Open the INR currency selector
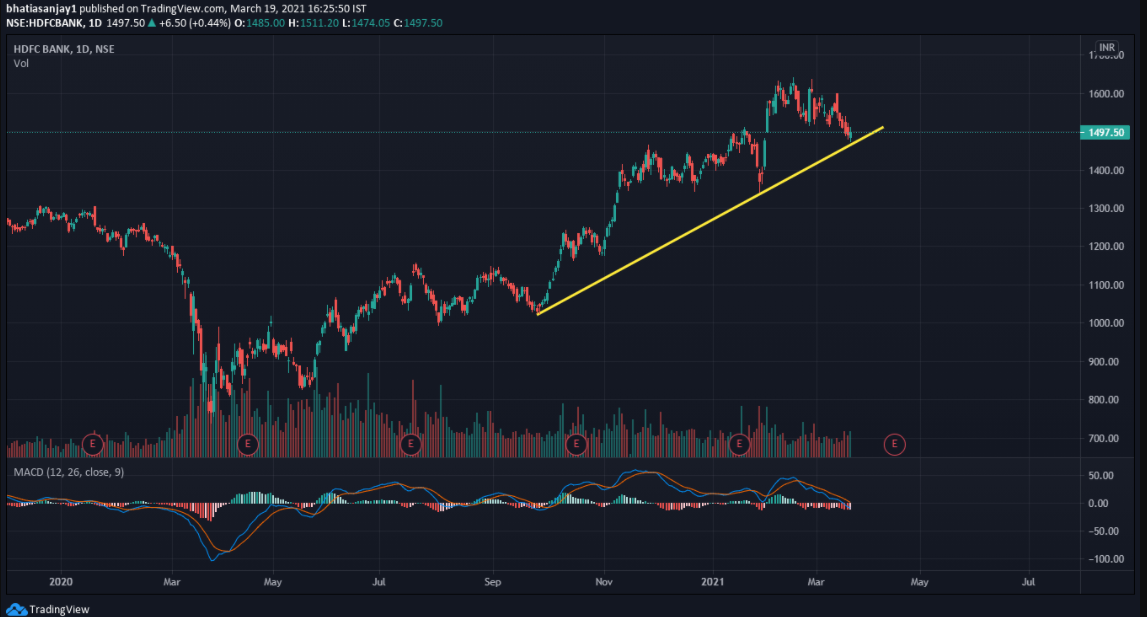Screen dimensions: 1147x617 (x=1107, y=48)
